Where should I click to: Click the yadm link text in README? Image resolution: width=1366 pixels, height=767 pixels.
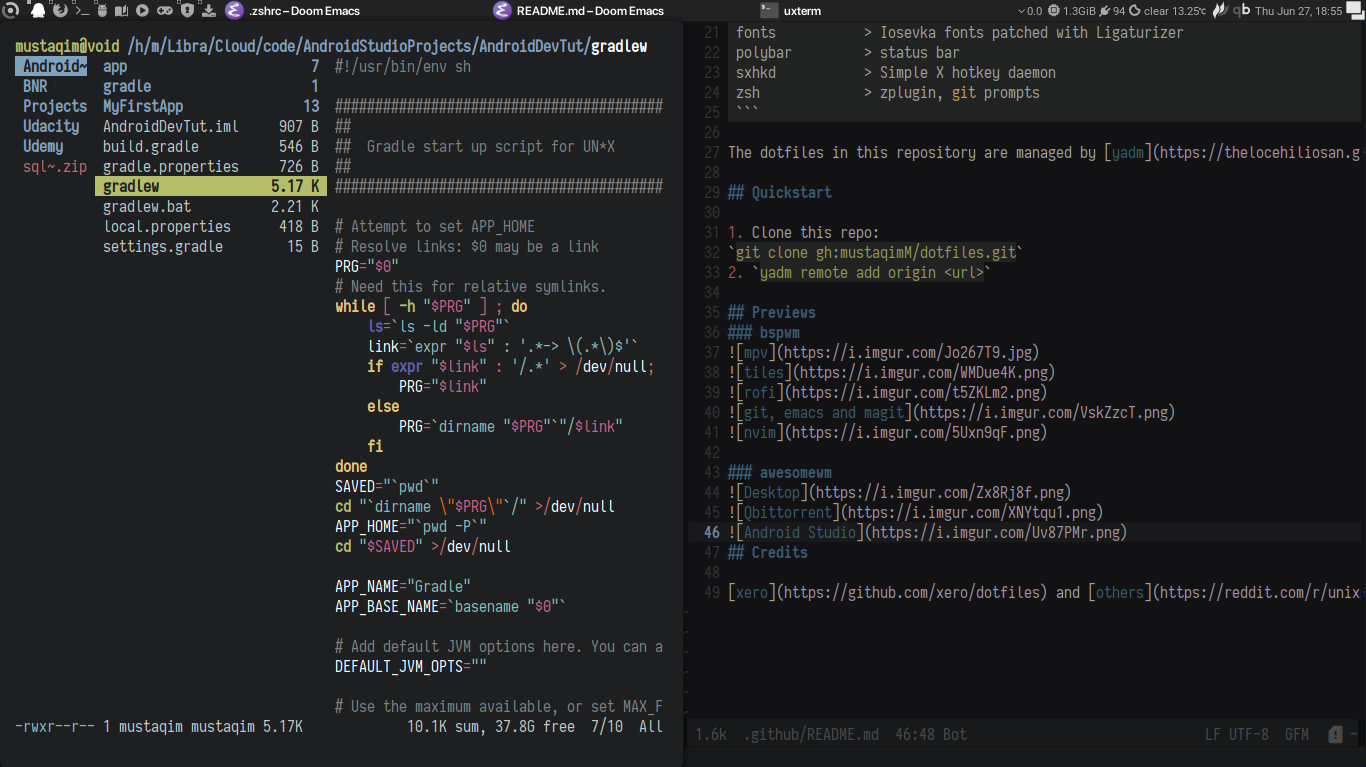[1128, 153]
